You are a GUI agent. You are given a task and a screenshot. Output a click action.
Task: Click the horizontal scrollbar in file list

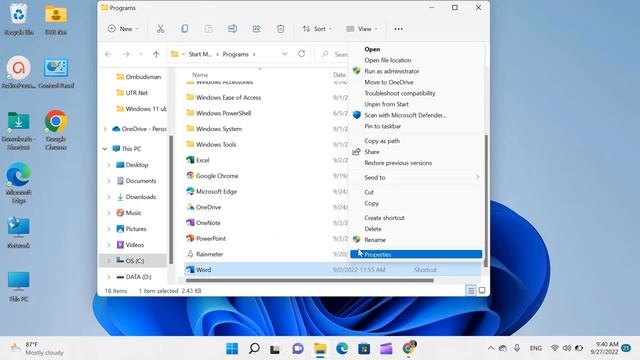pos(309,280)
